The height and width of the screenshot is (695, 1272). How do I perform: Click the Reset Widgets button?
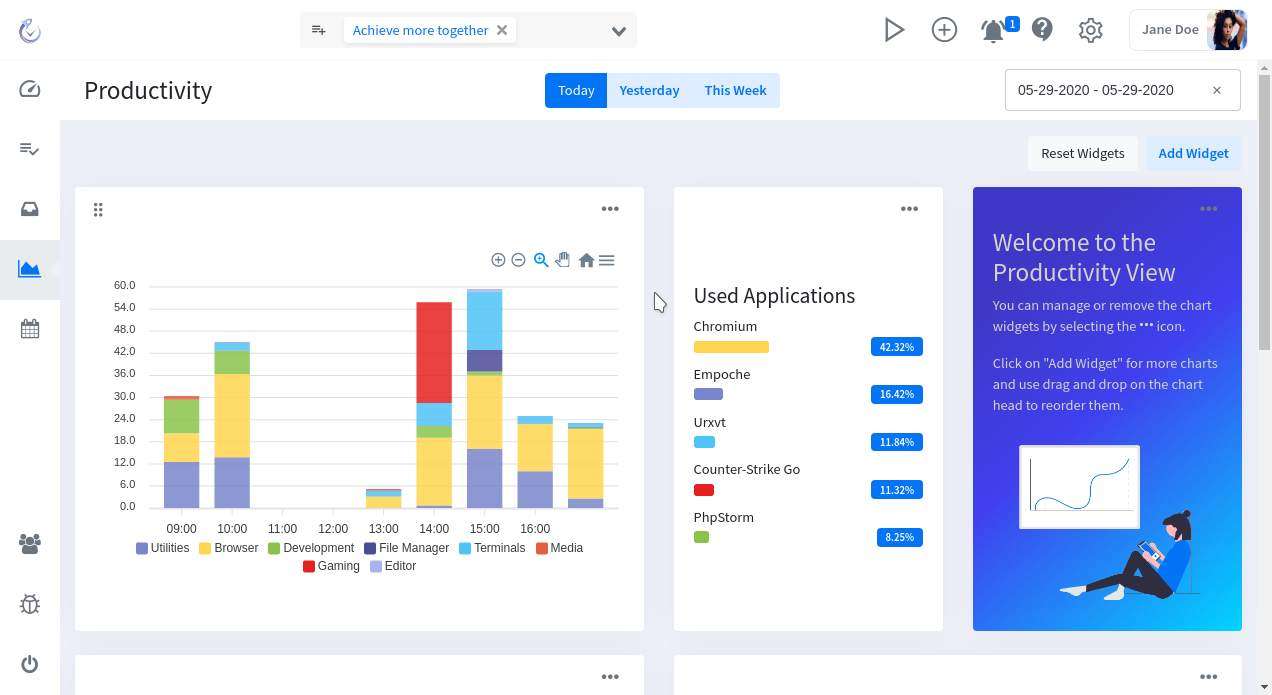click(1082, 153)
